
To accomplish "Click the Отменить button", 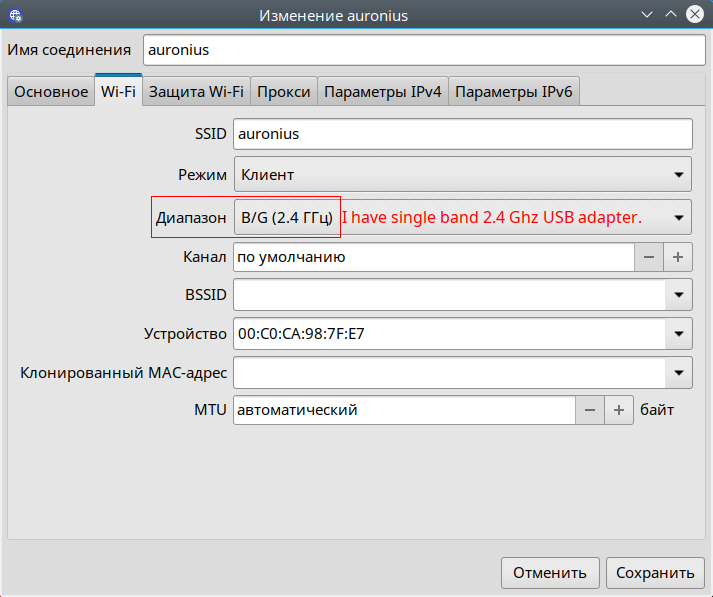I will coord(550,573).
